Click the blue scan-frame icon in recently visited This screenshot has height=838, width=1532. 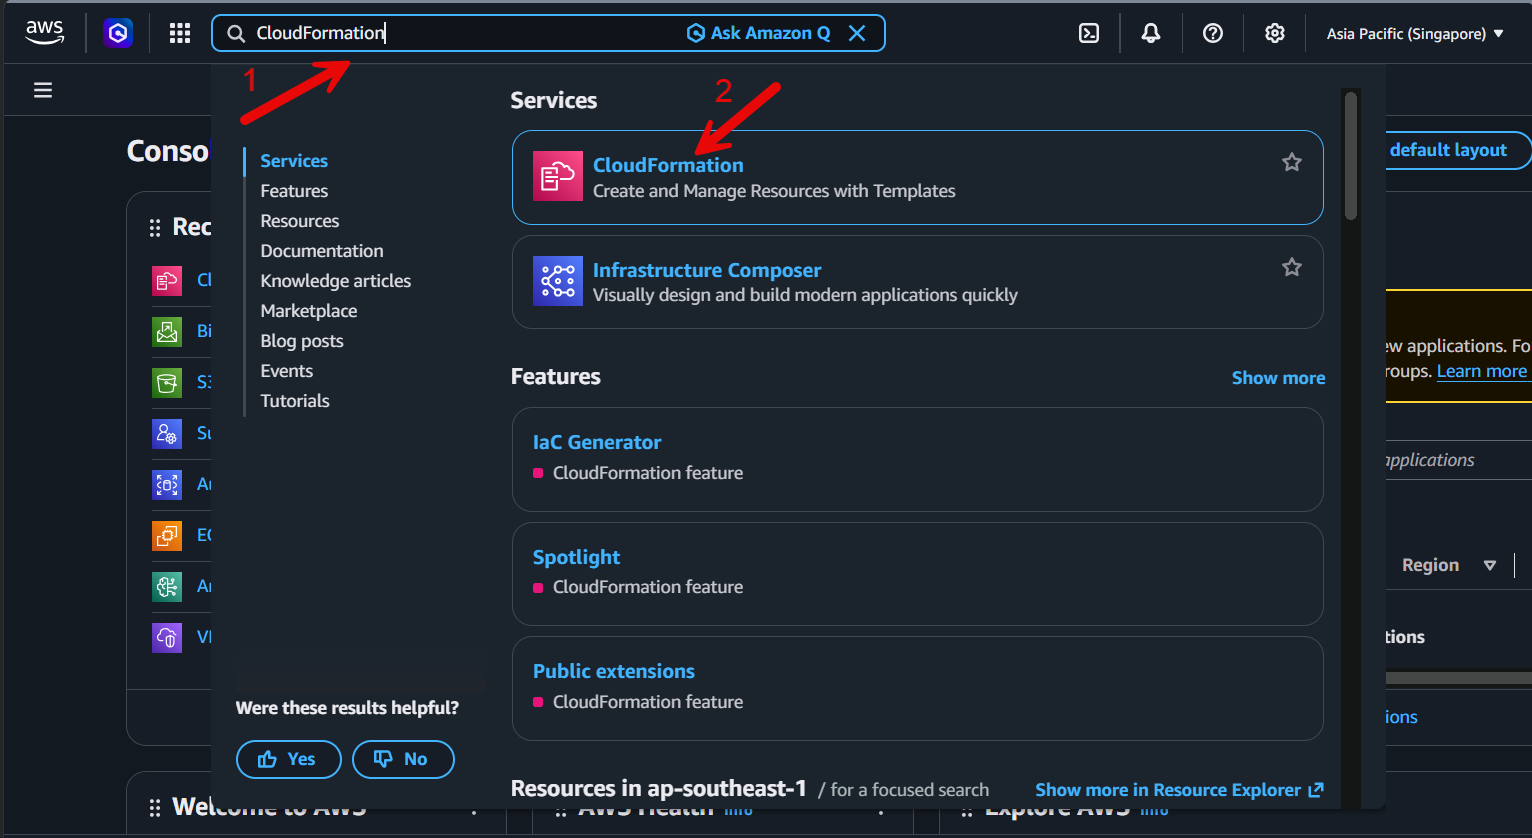point(167,484)
